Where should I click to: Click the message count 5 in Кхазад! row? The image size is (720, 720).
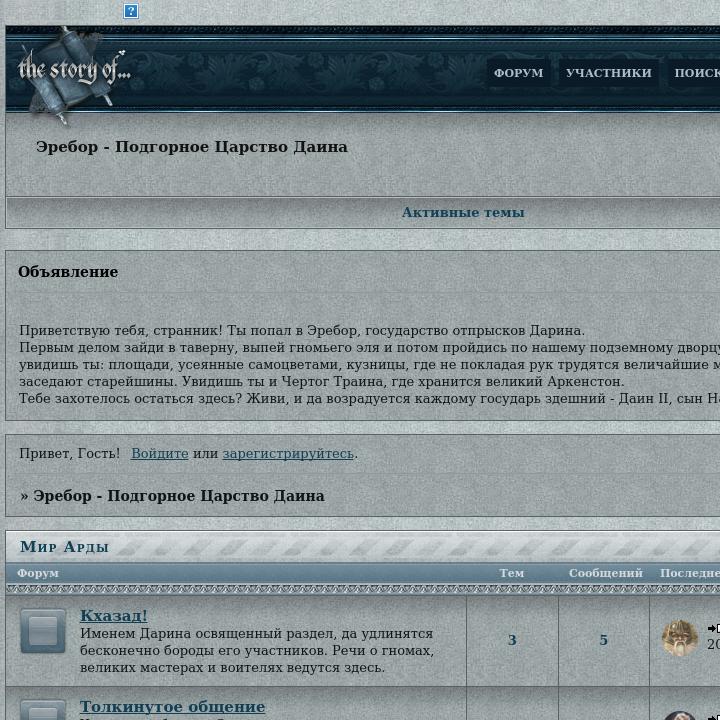coord(603,640)
